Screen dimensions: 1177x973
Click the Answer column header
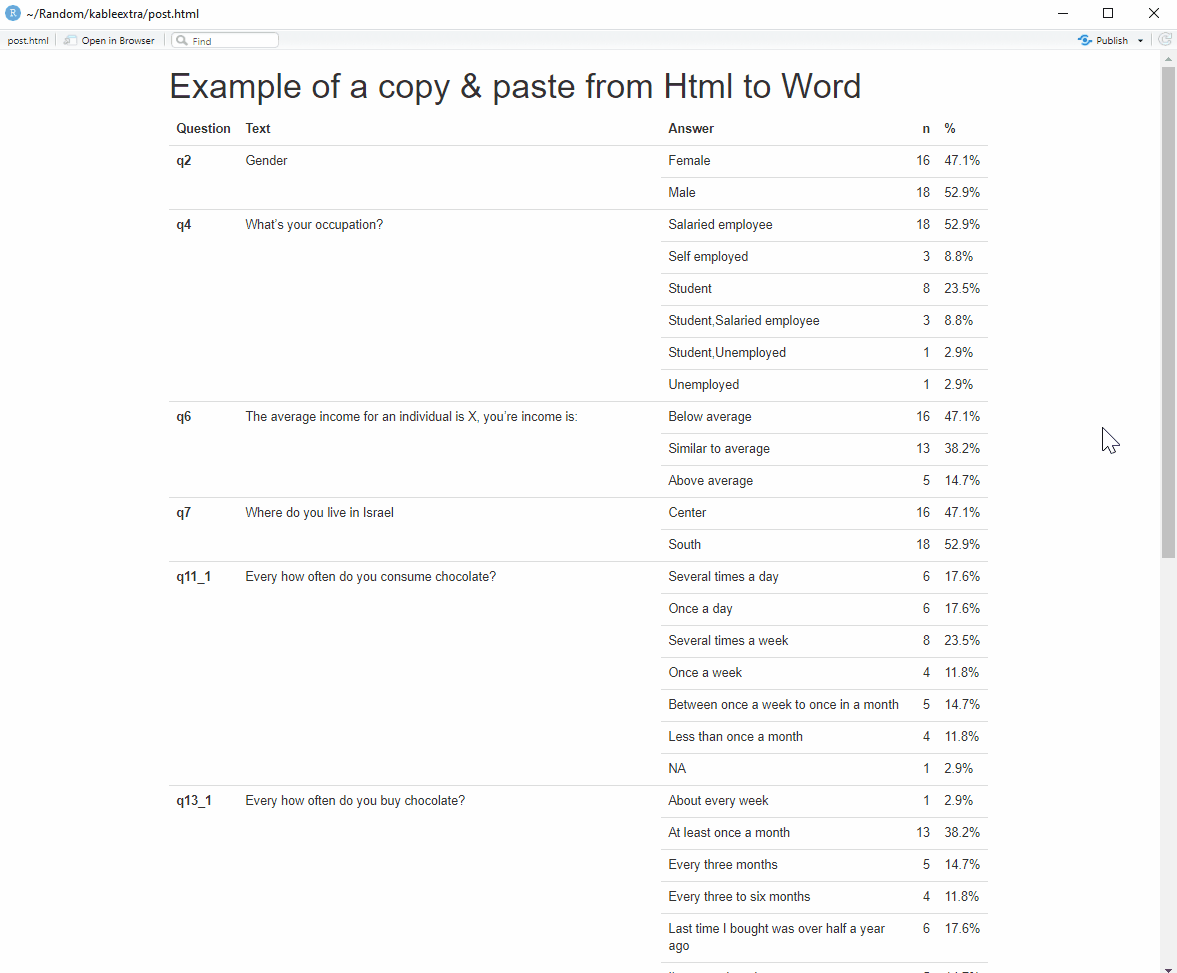(x=691, y=129)
